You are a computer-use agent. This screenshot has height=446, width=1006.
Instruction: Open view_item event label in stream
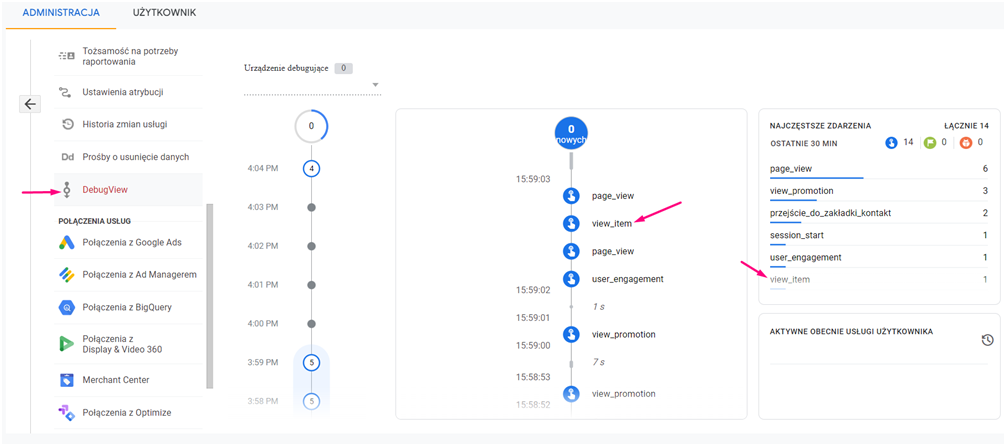pyautogui.click(x=612, y=223)
